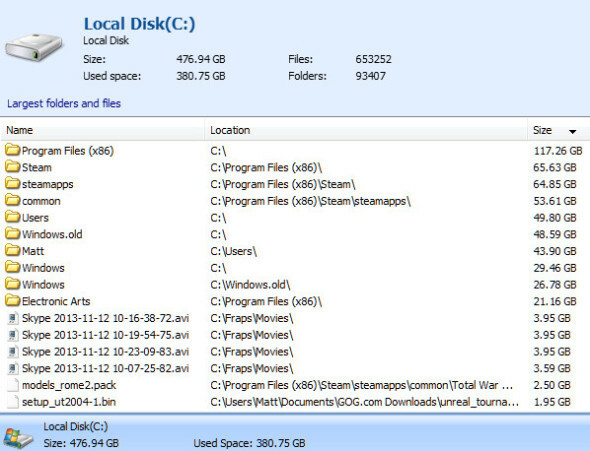Click the 2.50 GB size value
The width and height of the screenshot is (590, 451).
point(552,385)
